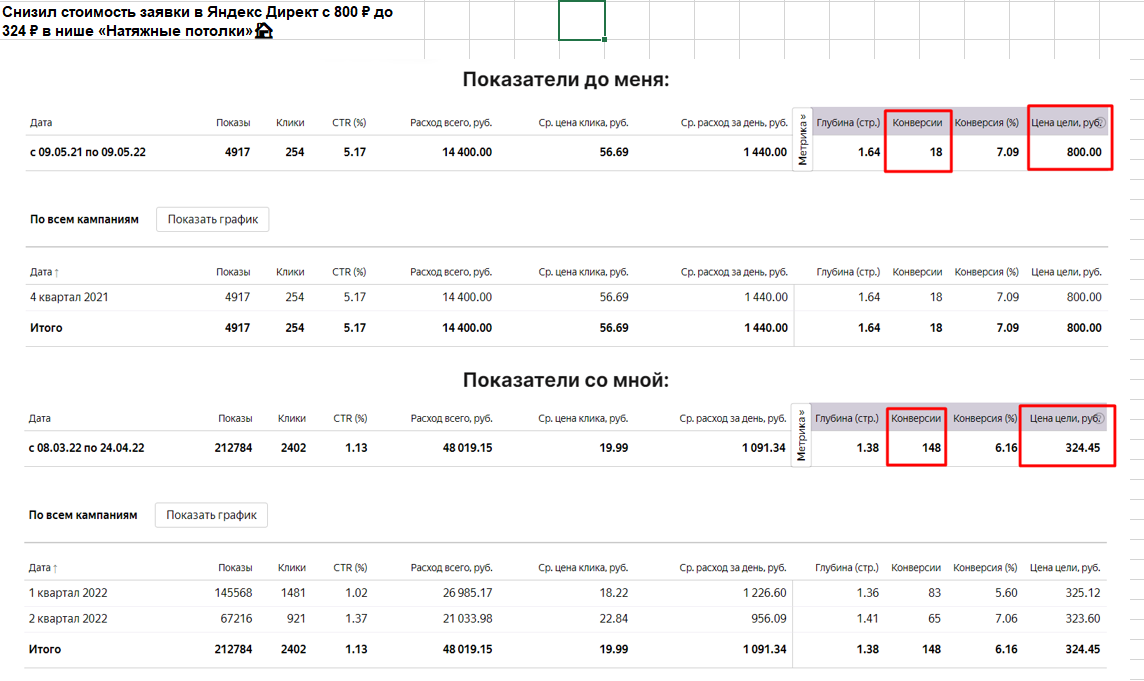
Task: Click CTR (%) header in 2022 quarterly table
Action: pos(350,567)
